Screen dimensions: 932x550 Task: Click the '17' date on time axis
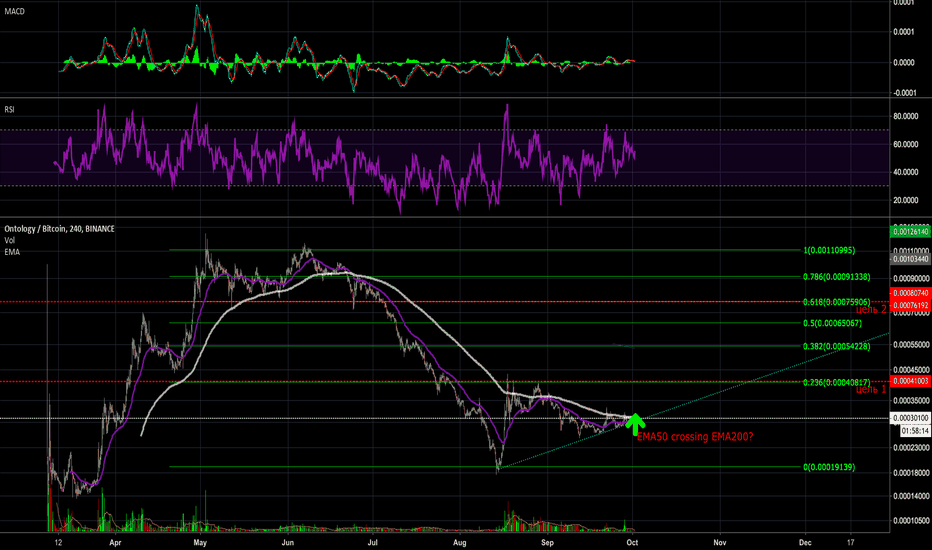click(851, 542)
